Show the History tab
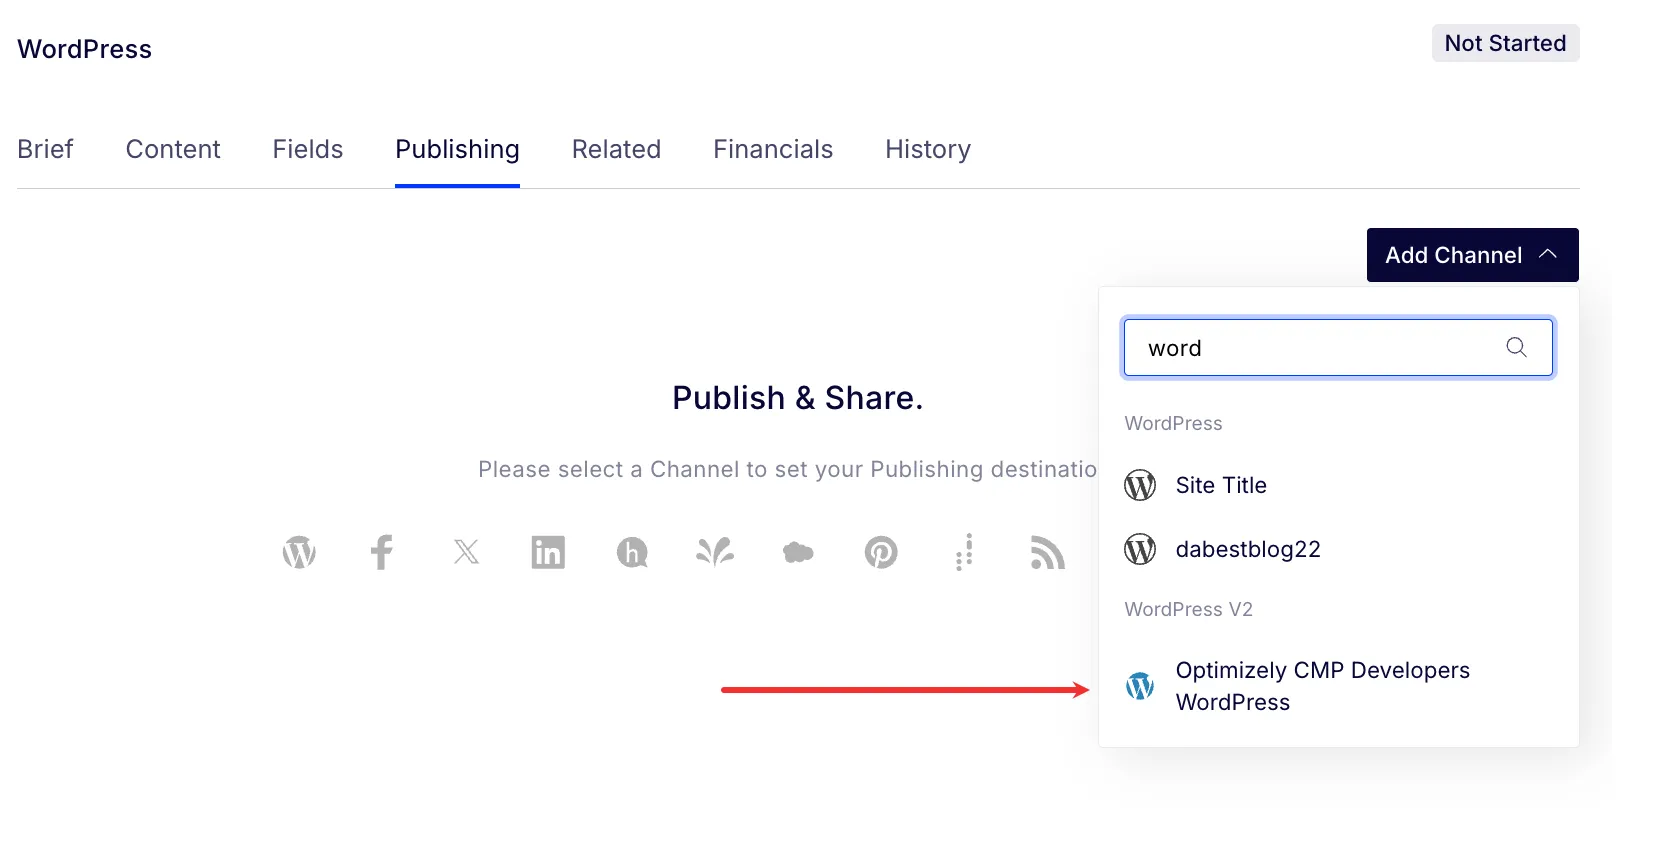 [928, 149]
